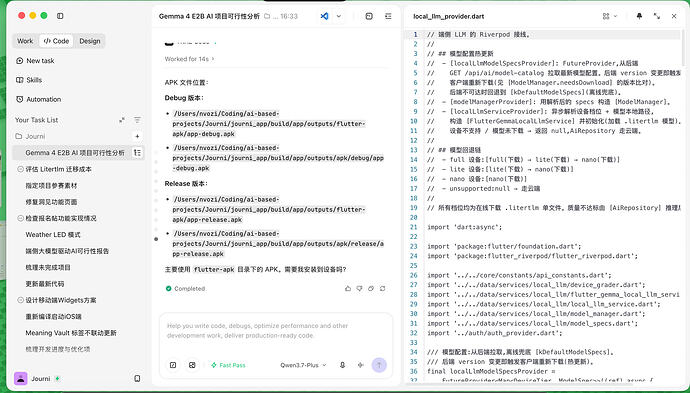This screenshot has height=393, width=690.
Task: Expand the open-in-editor dropdown arrow
Action: tap(339, 16)
